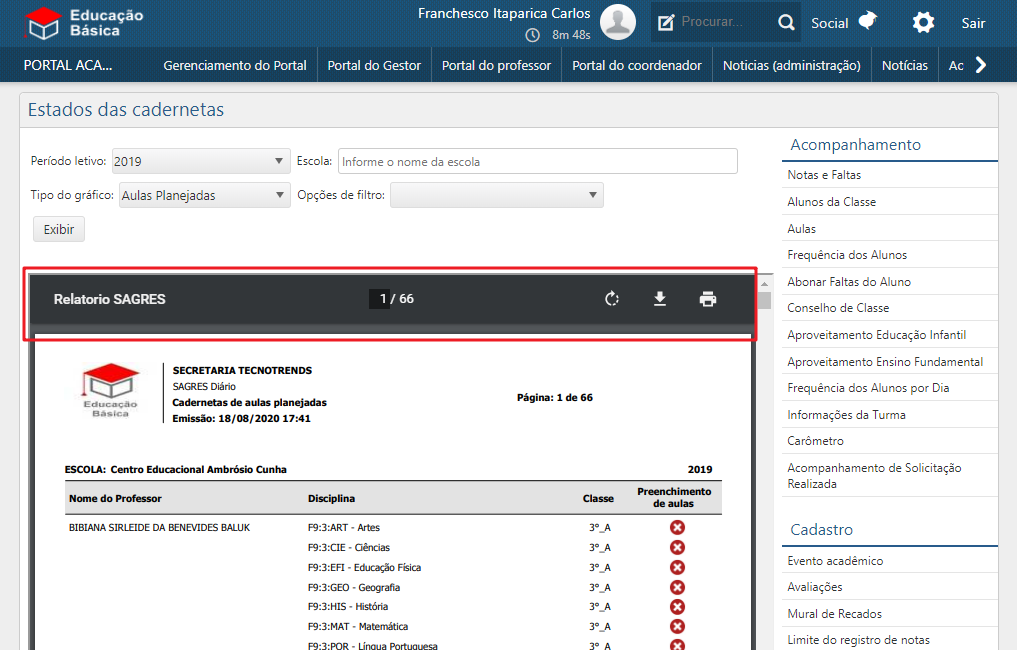1017x650 pixels.
Task: Click professor name BIBIANA SIRLEIDE DA BENEVIDES BALUK
Action: click(x=160, y=527)
